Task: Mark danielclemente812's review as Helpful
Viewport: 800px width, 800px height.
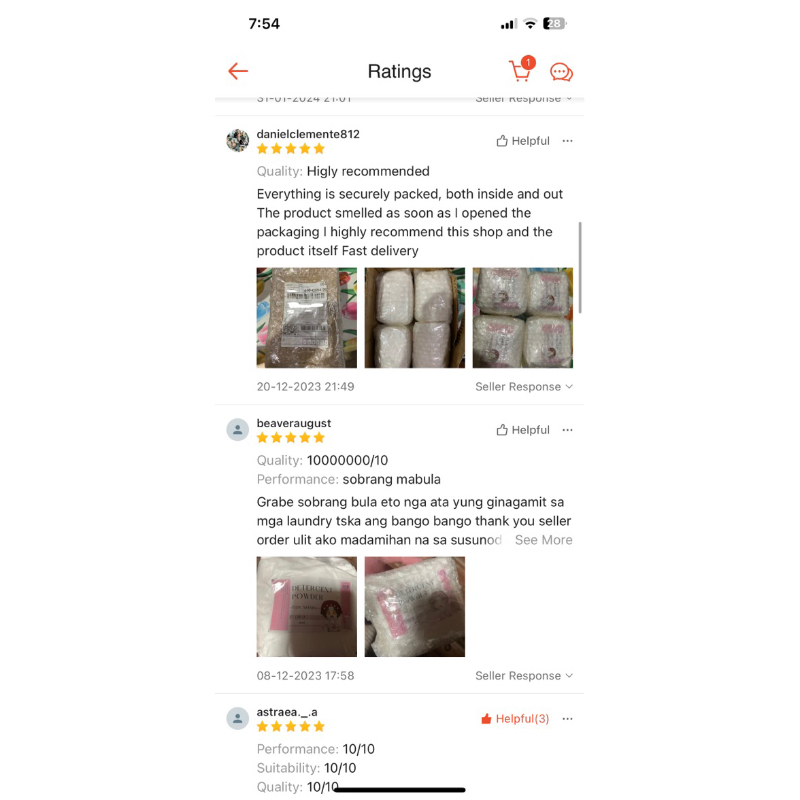Action: tap(523, 141)
